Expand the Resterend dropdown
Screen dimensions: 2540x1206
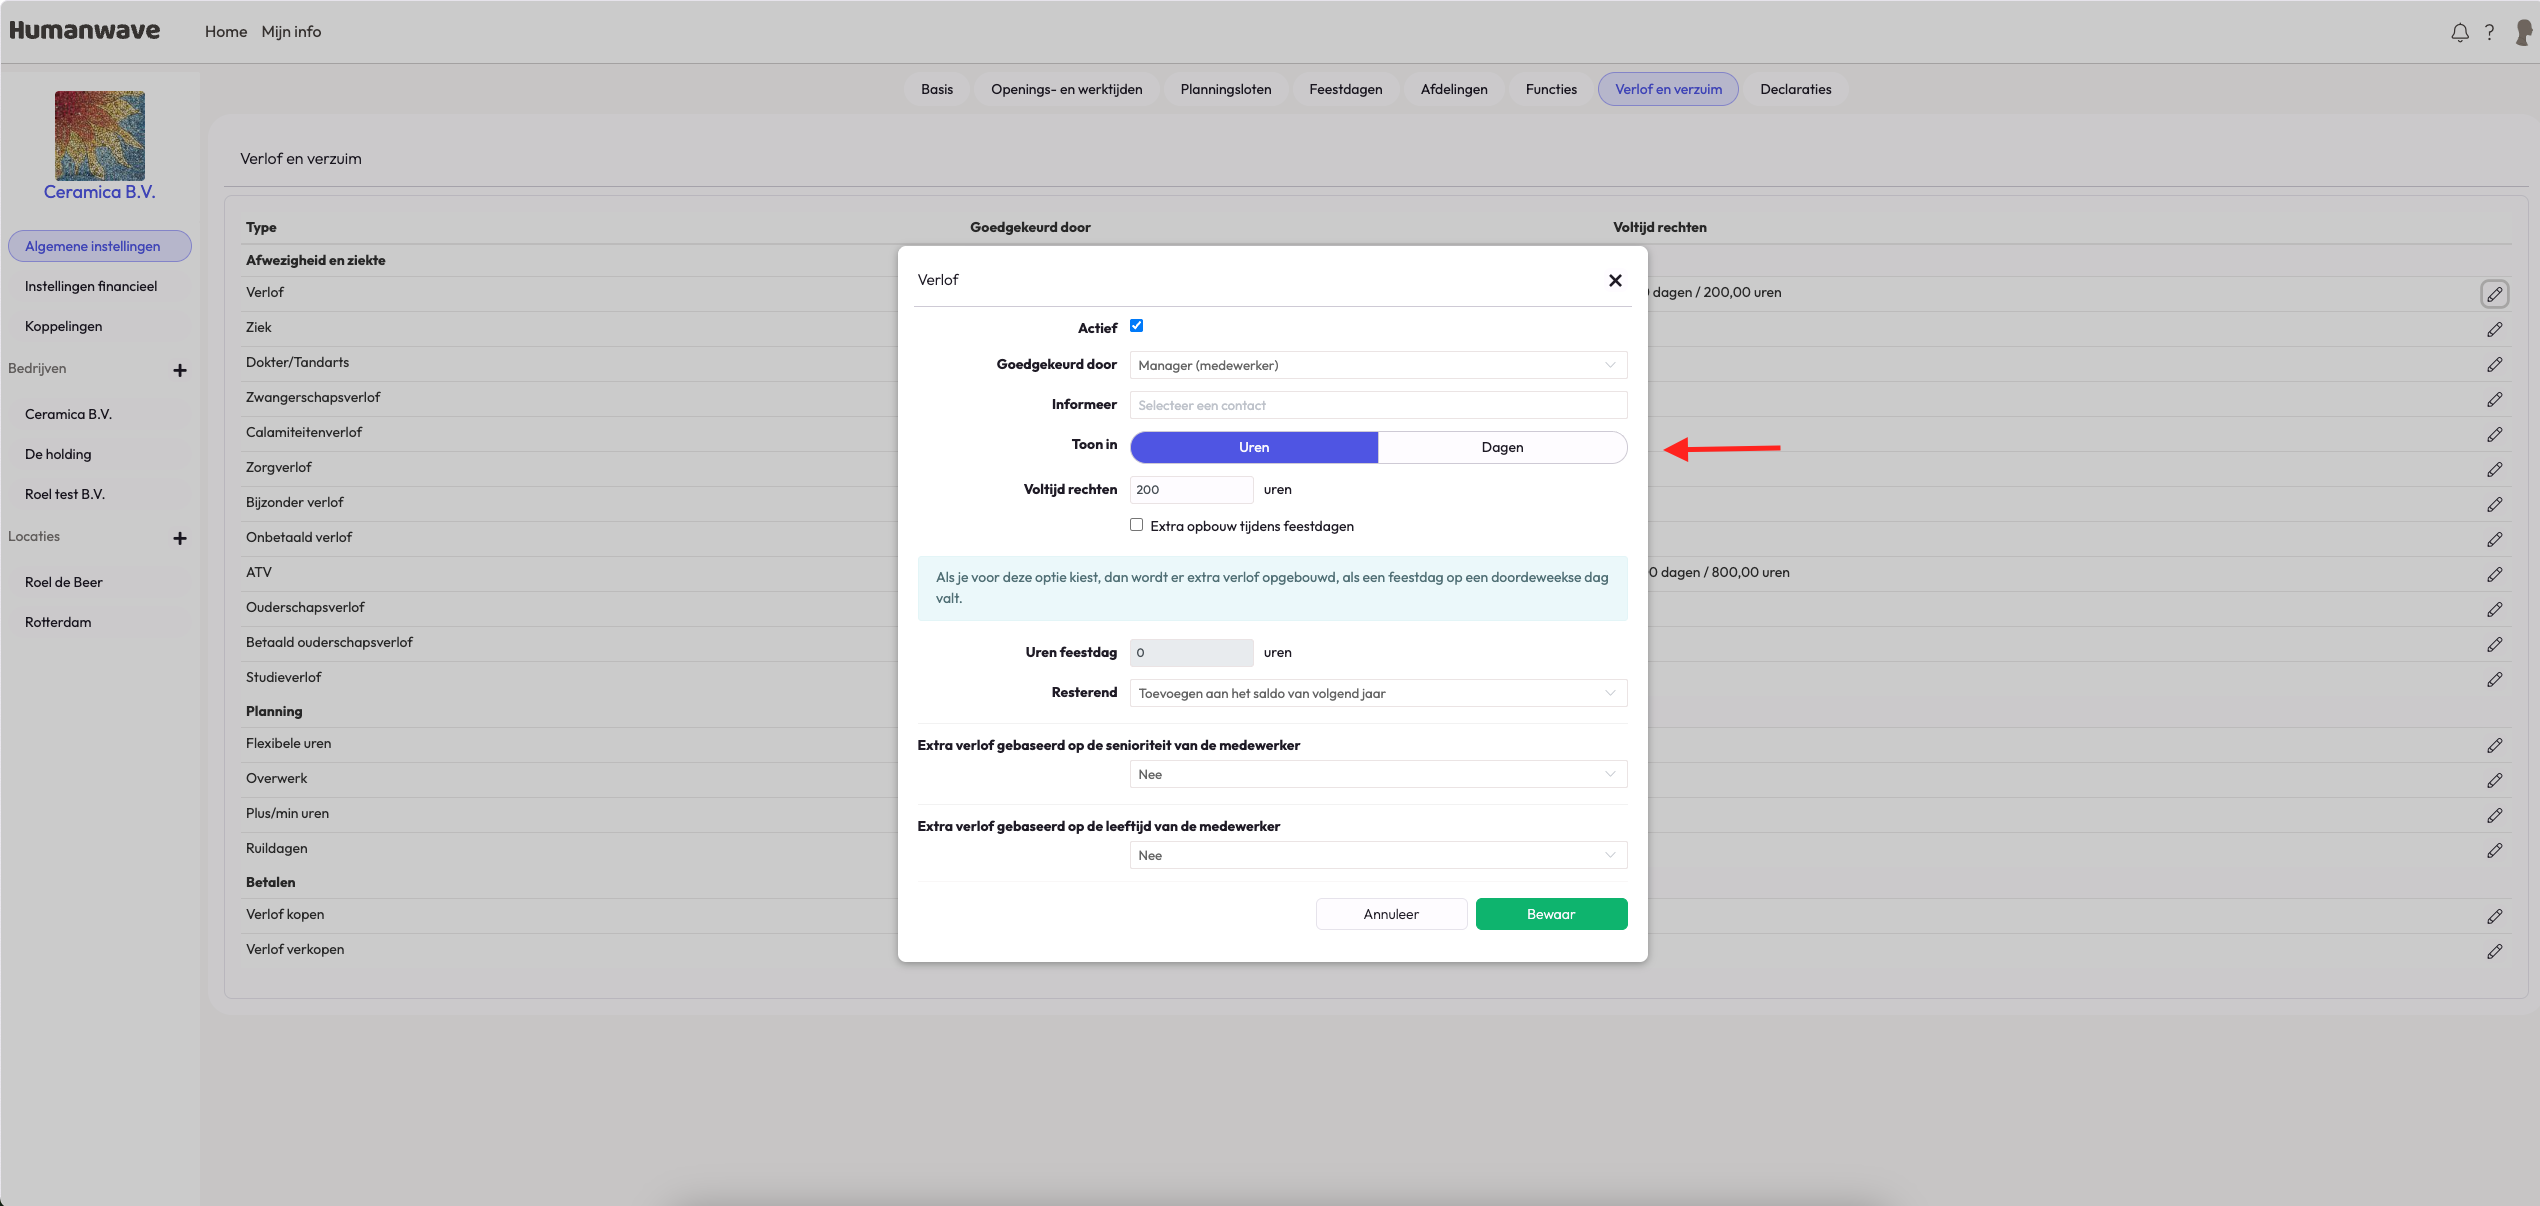point(1378,693)
